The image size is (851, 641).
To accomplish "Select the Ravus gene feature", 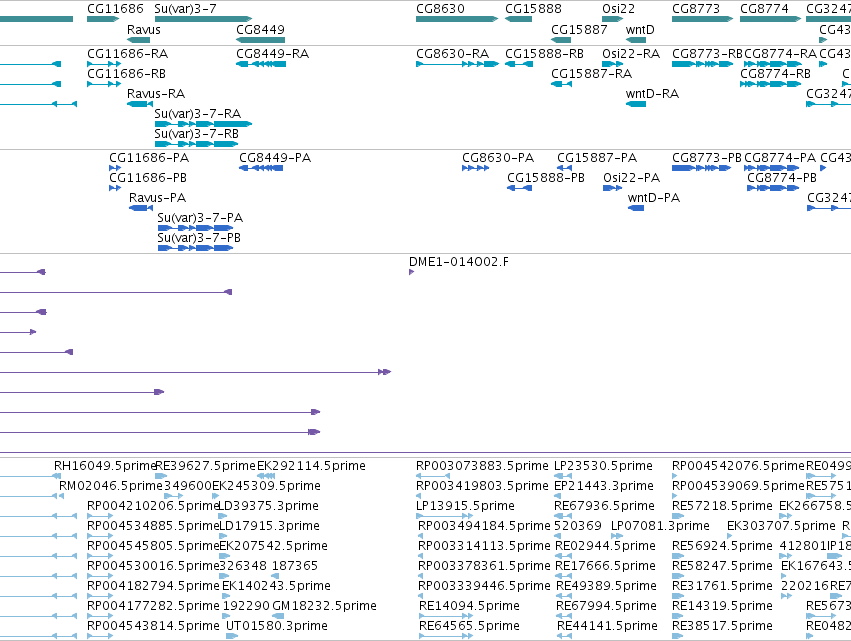I will 138,40.
